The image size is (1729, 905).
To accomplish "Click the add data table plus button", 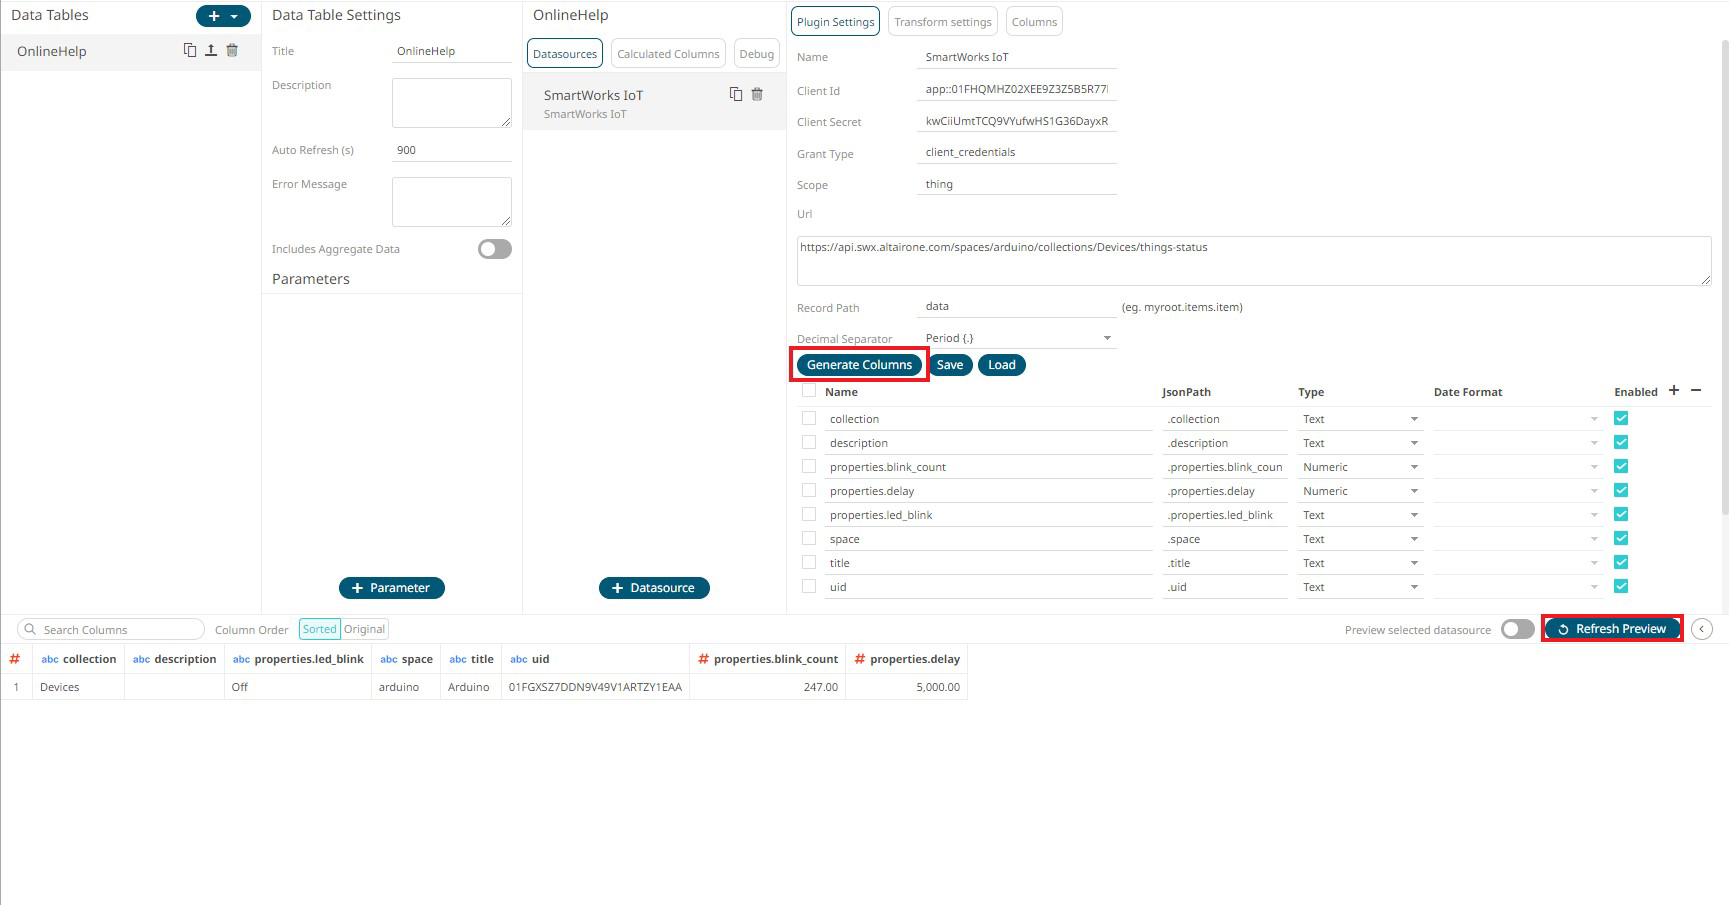I will coord(223,16).
